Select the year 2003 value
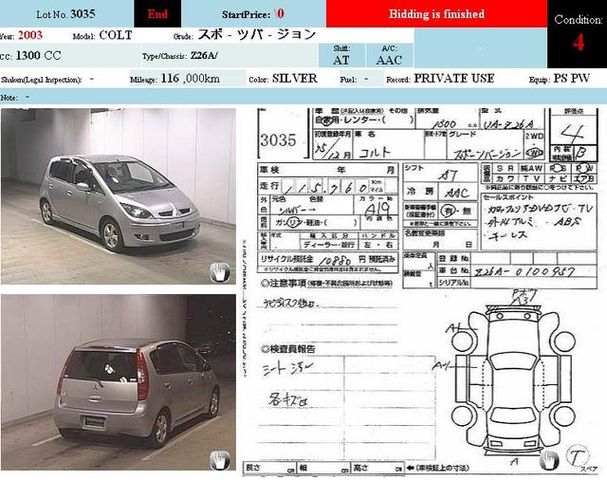The height and width of the screenshot is (480, 607). (x=30, y=35)
